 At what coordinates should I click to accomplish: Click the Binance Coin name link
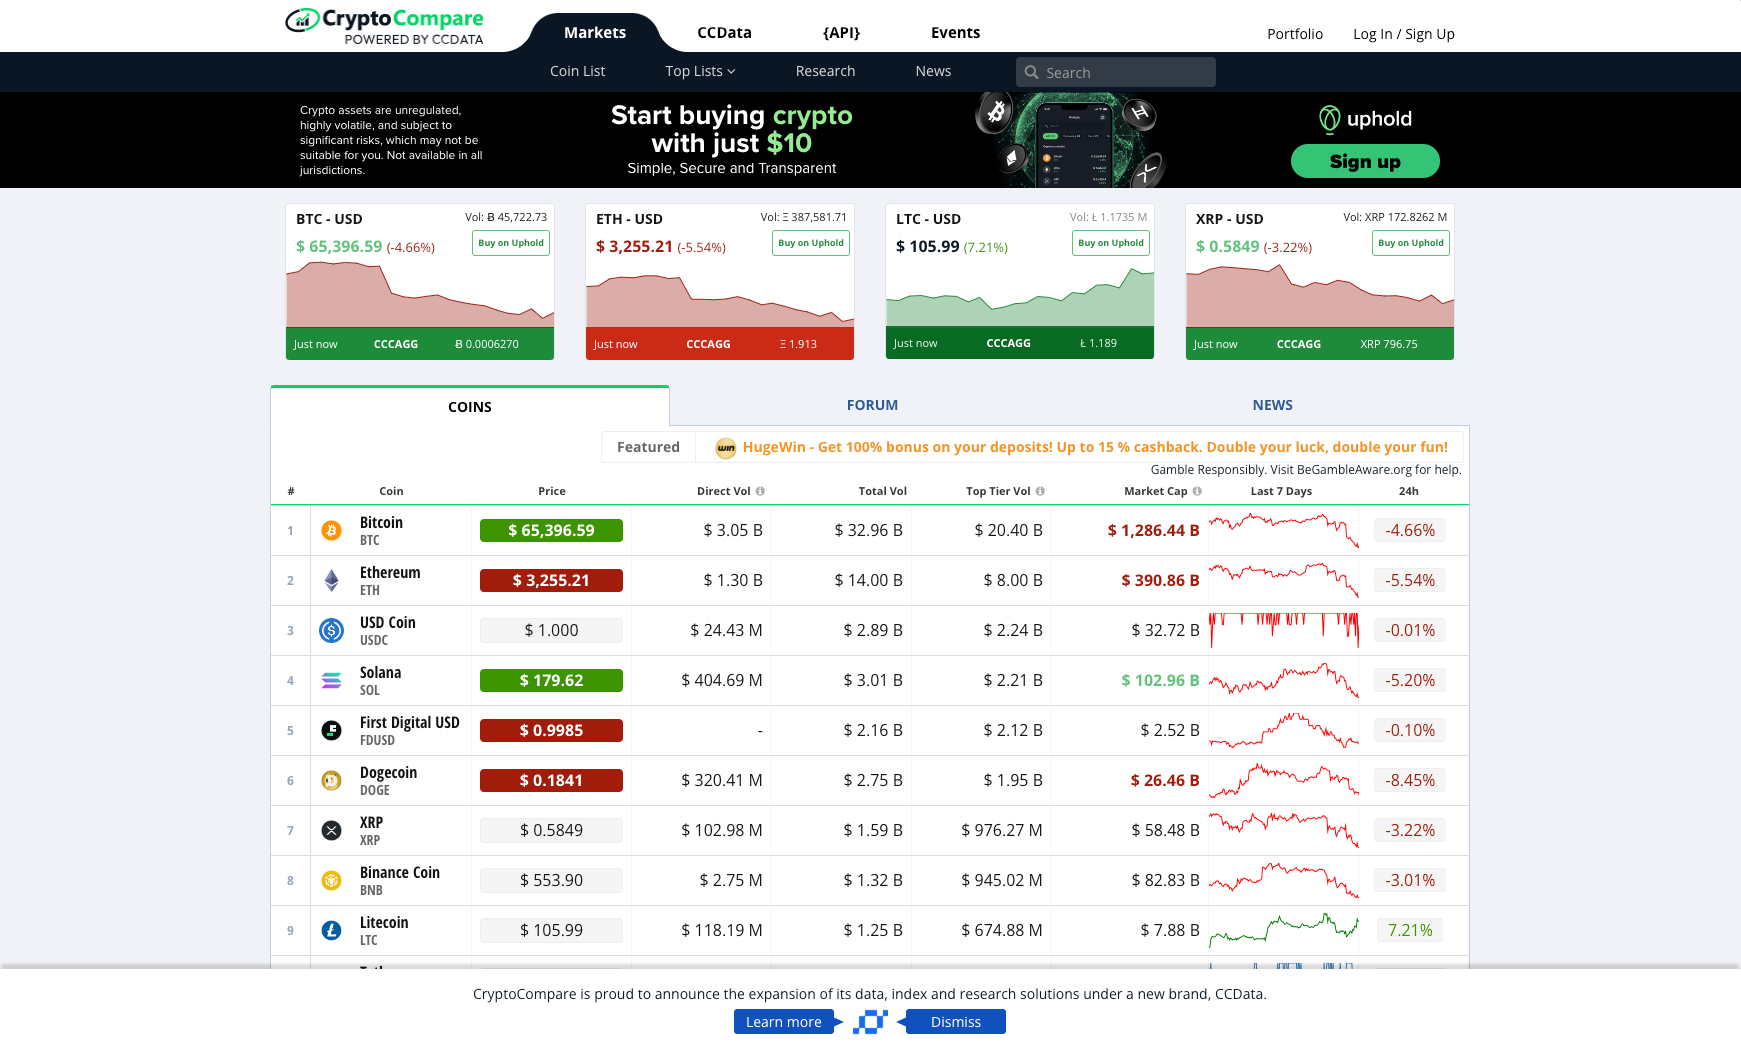click(x=400, y=873)
